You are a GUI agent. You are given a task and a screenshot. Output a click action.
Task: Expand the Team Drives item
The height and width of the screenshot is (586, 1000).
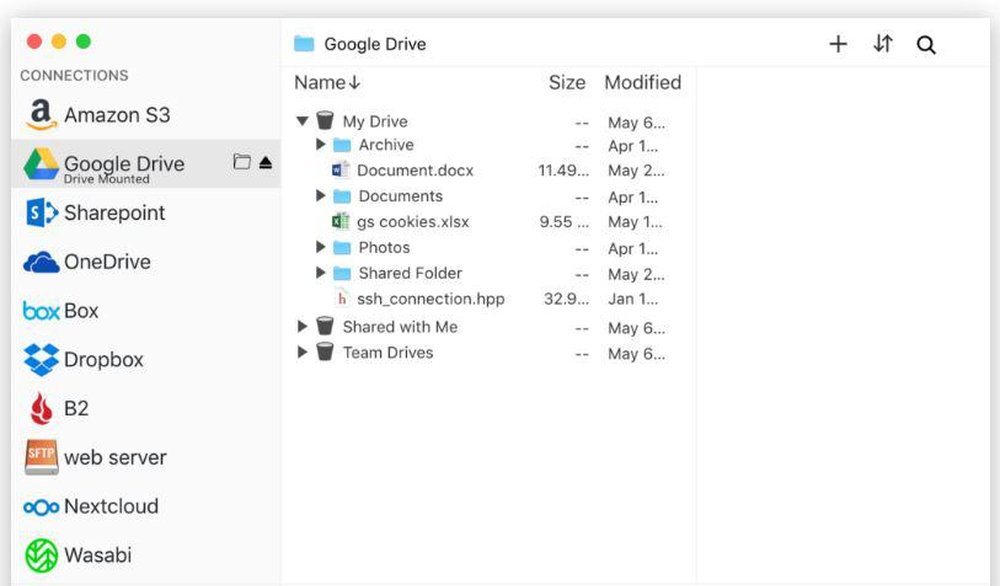(302, 352)
